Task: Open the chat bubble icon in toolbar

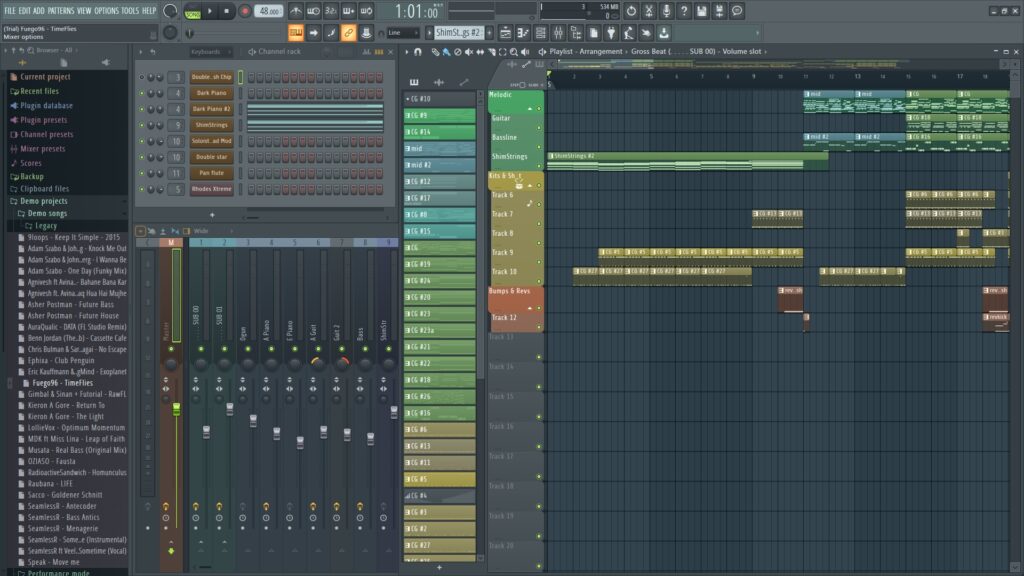Action: tap(737, 11)
